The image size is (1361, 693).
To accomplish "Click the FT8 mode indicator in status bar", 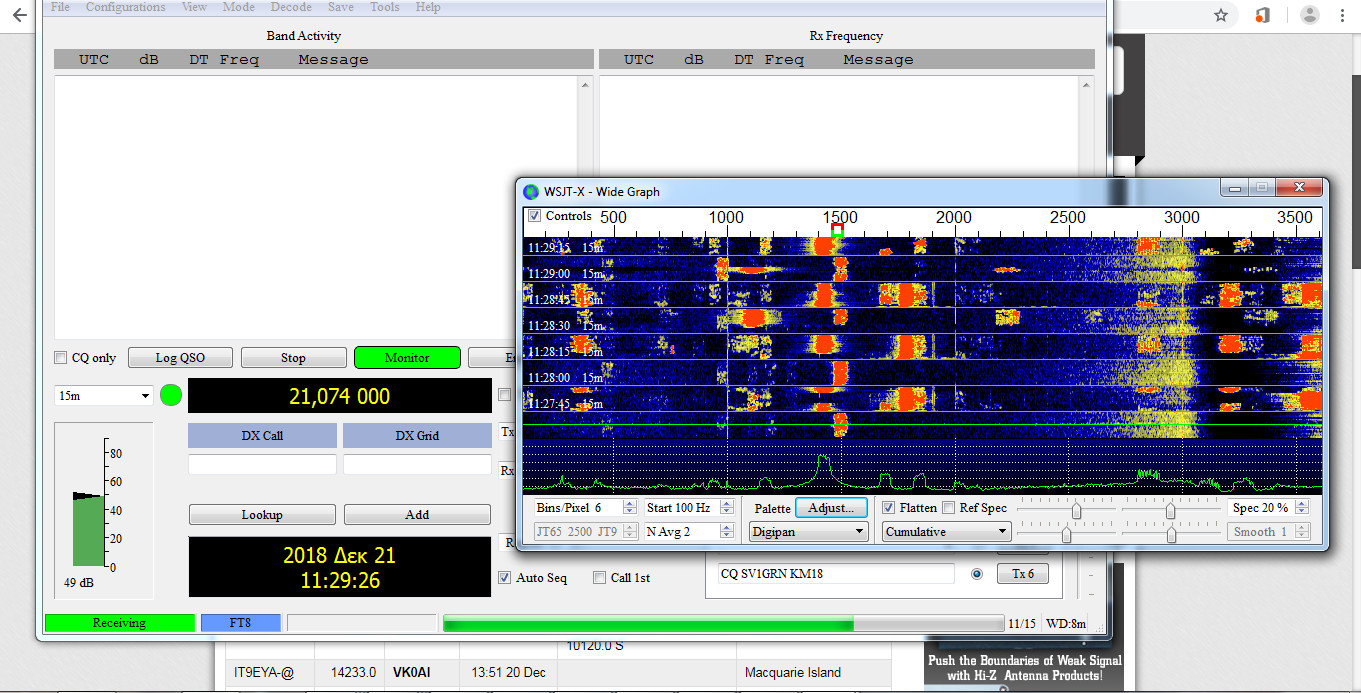I will point(240,622).
